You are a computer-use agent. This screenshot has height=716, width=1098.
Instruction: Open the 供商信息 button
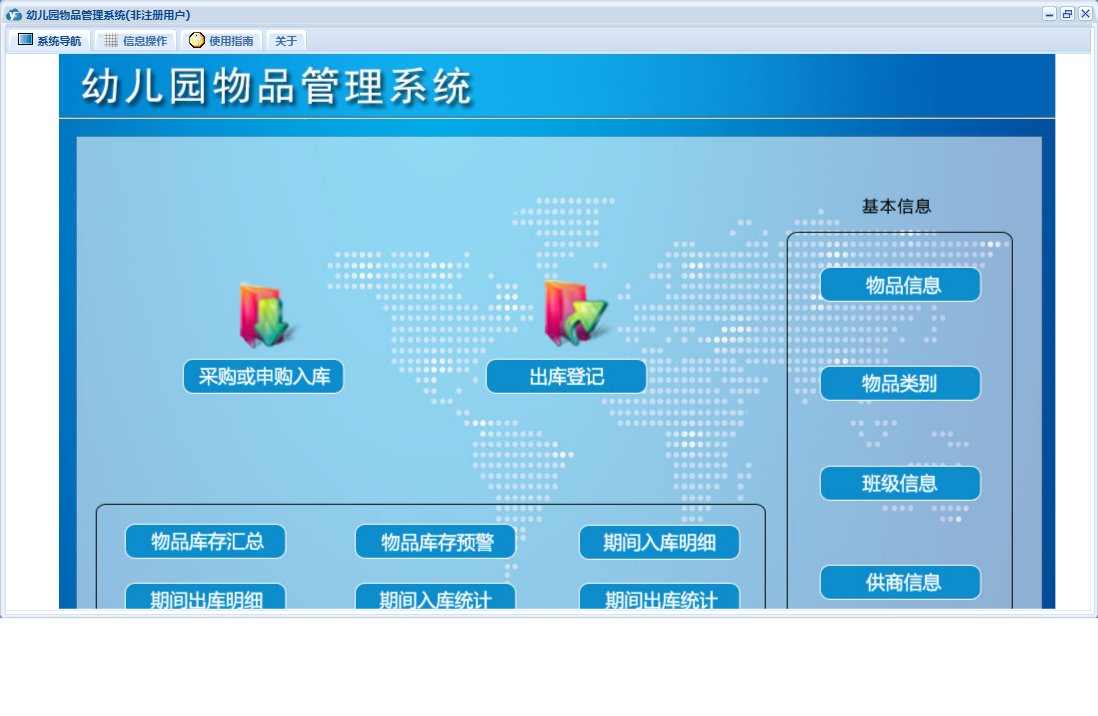(901, 582)
